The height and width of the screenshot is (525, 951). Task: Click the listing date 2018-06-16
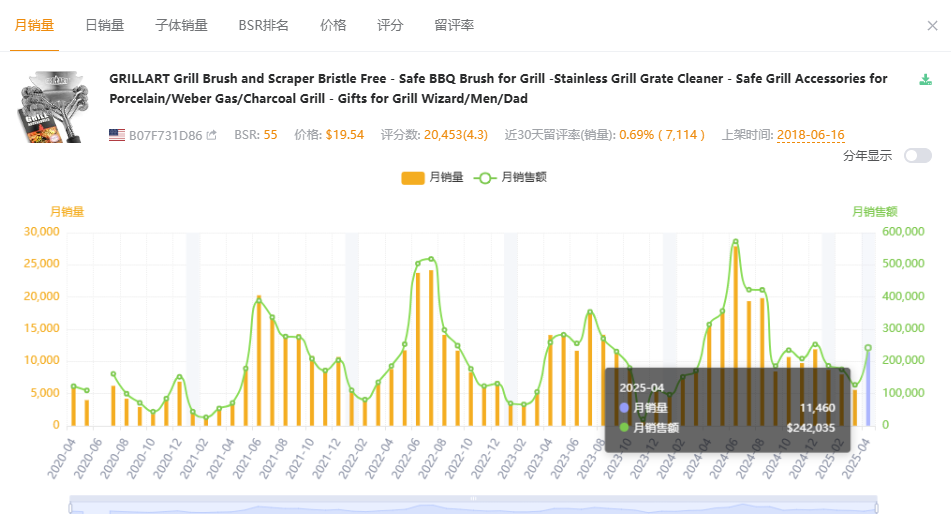(x=810, y=135)
